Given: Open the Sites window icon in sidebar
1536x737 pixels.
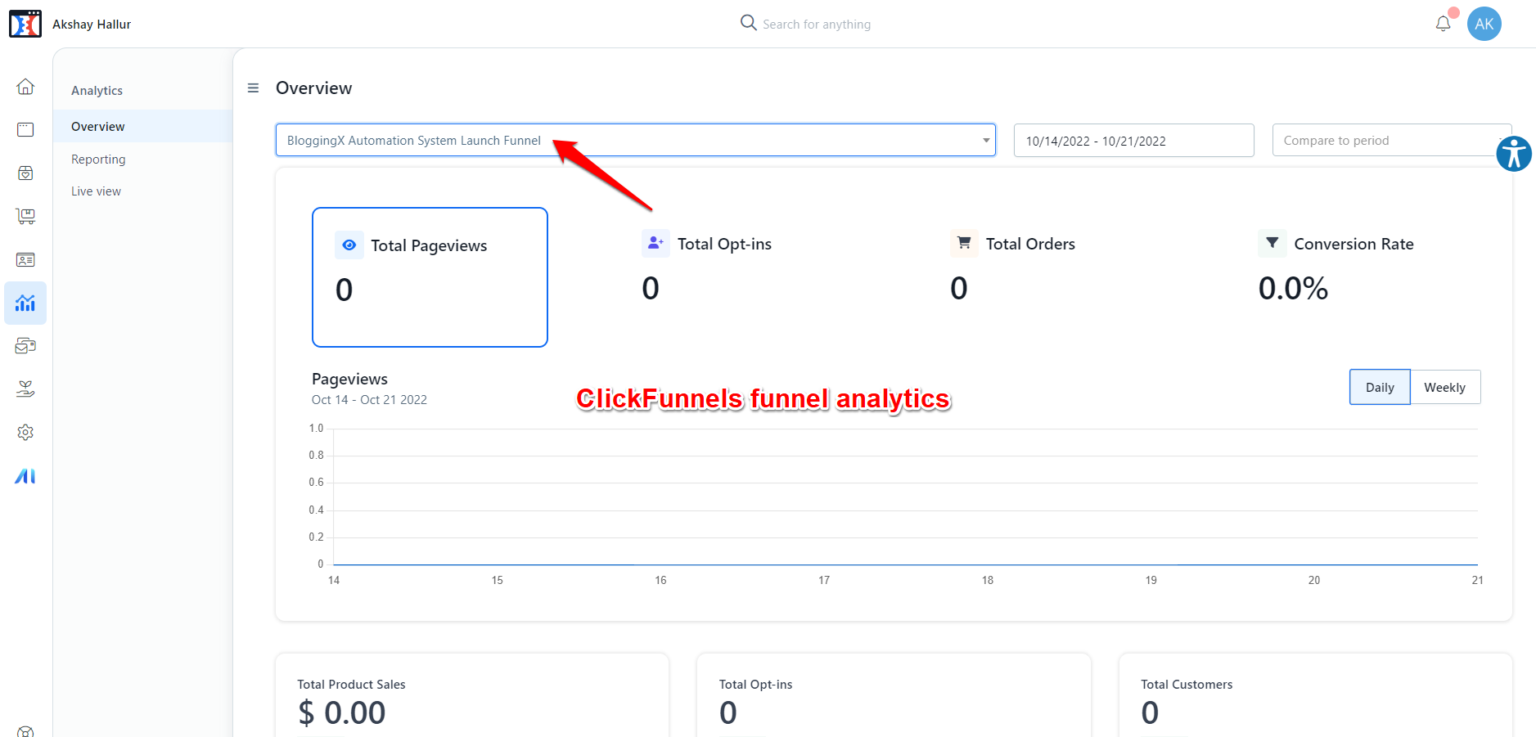Looking at the screenshot, I should [25, 129].
